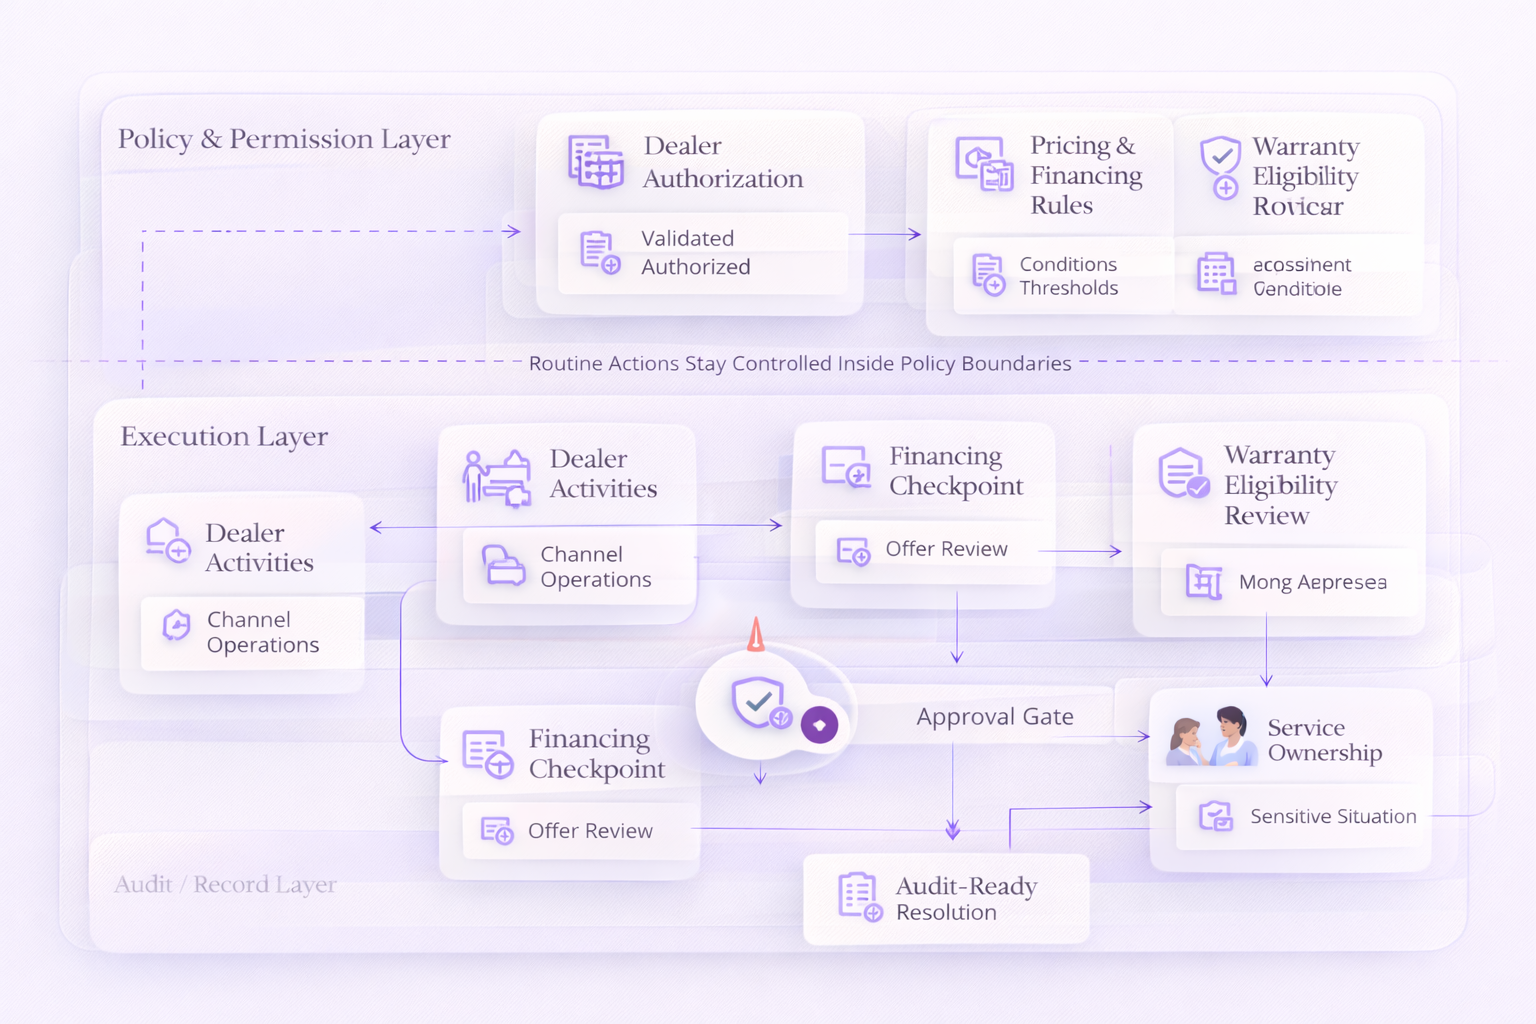Expand the Offer Review sub-item
The width and height of the screenshot is (1536, 1024).
[x=938, y=549]
